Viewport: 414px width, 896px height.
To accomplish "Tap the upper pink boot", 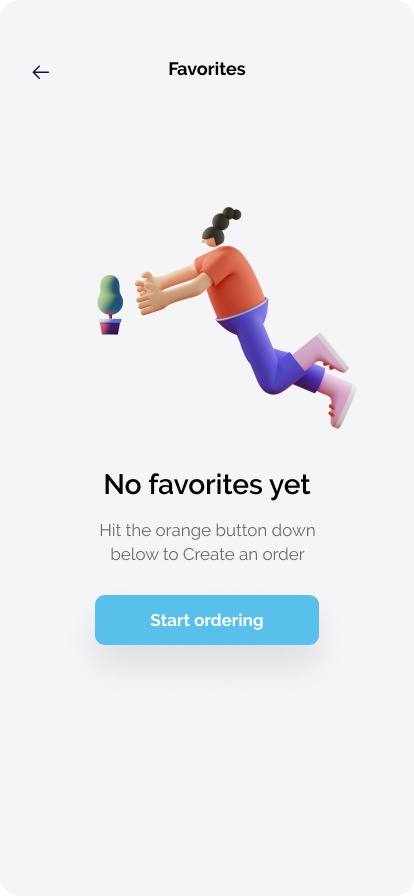I will point(322,351).
